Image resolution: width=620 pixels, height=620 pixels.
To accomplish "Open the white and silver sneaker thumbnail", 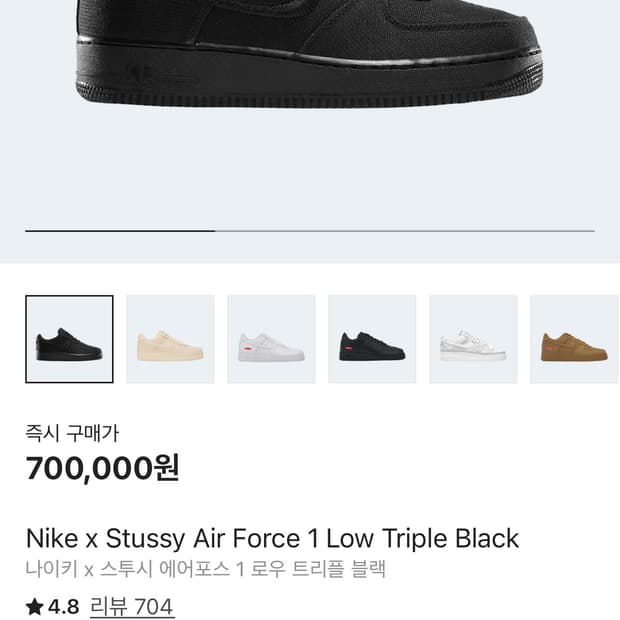I will pos(473,339).
